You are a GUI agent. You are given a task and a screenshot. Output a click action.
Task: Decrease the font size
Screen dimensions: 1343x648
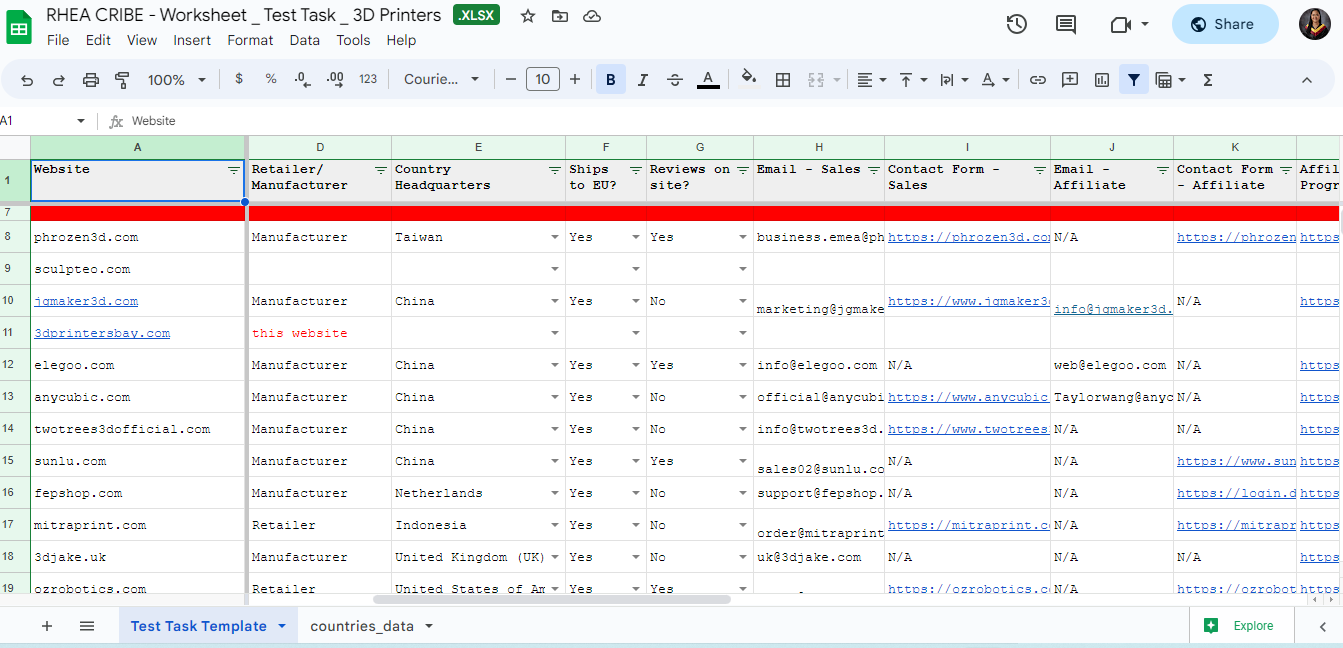(x=511, y=80)
